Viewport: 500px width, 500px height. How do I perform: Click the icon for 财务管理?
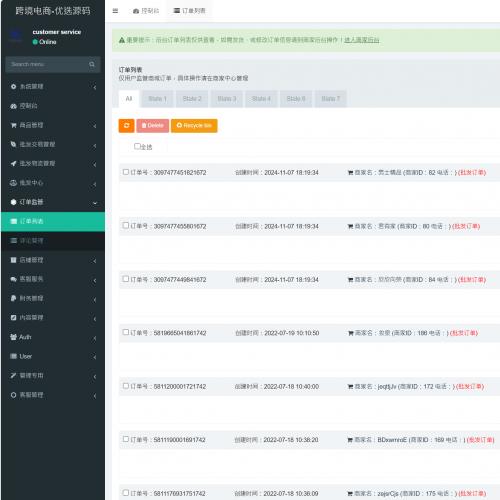(x=13, y=298)
